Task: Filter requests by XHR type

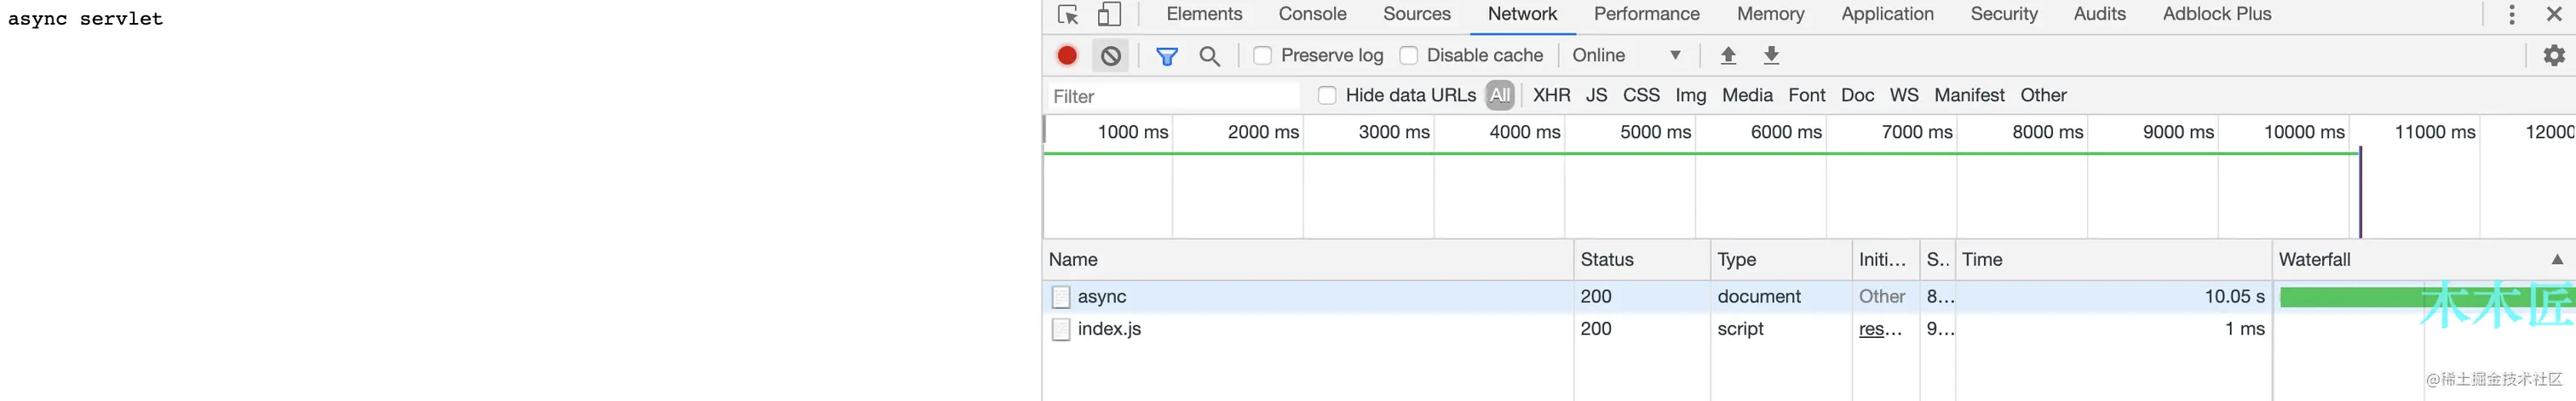Action: click(1551, 96)
